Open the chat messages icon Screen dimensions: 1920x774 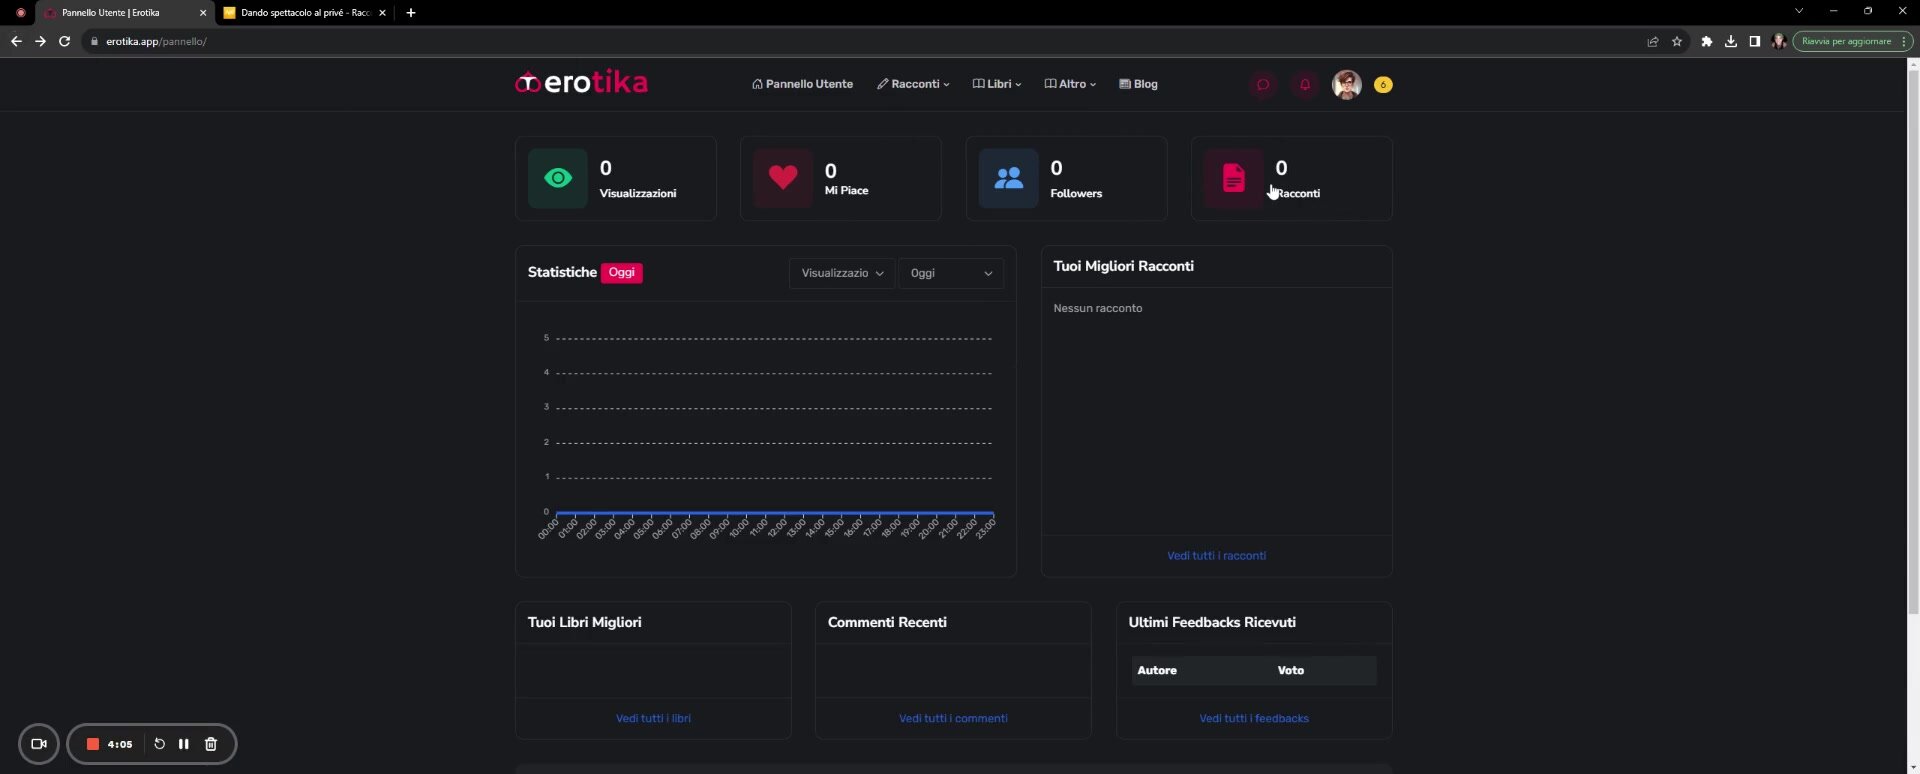coord(1263,85)
